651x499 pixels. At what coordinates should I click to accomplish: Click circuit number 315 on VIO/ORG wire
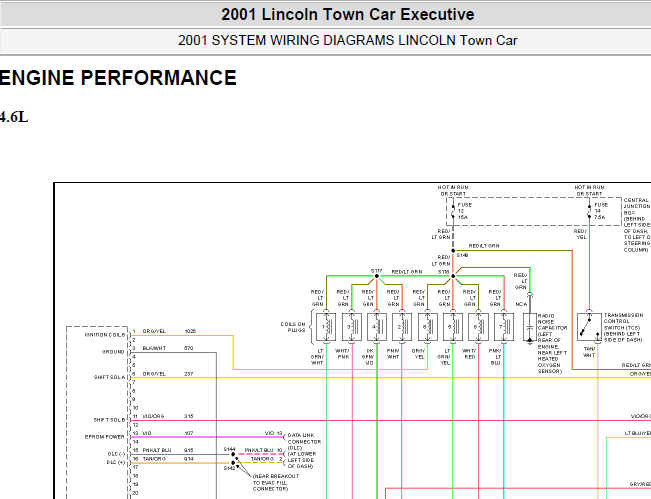[188, 416]
